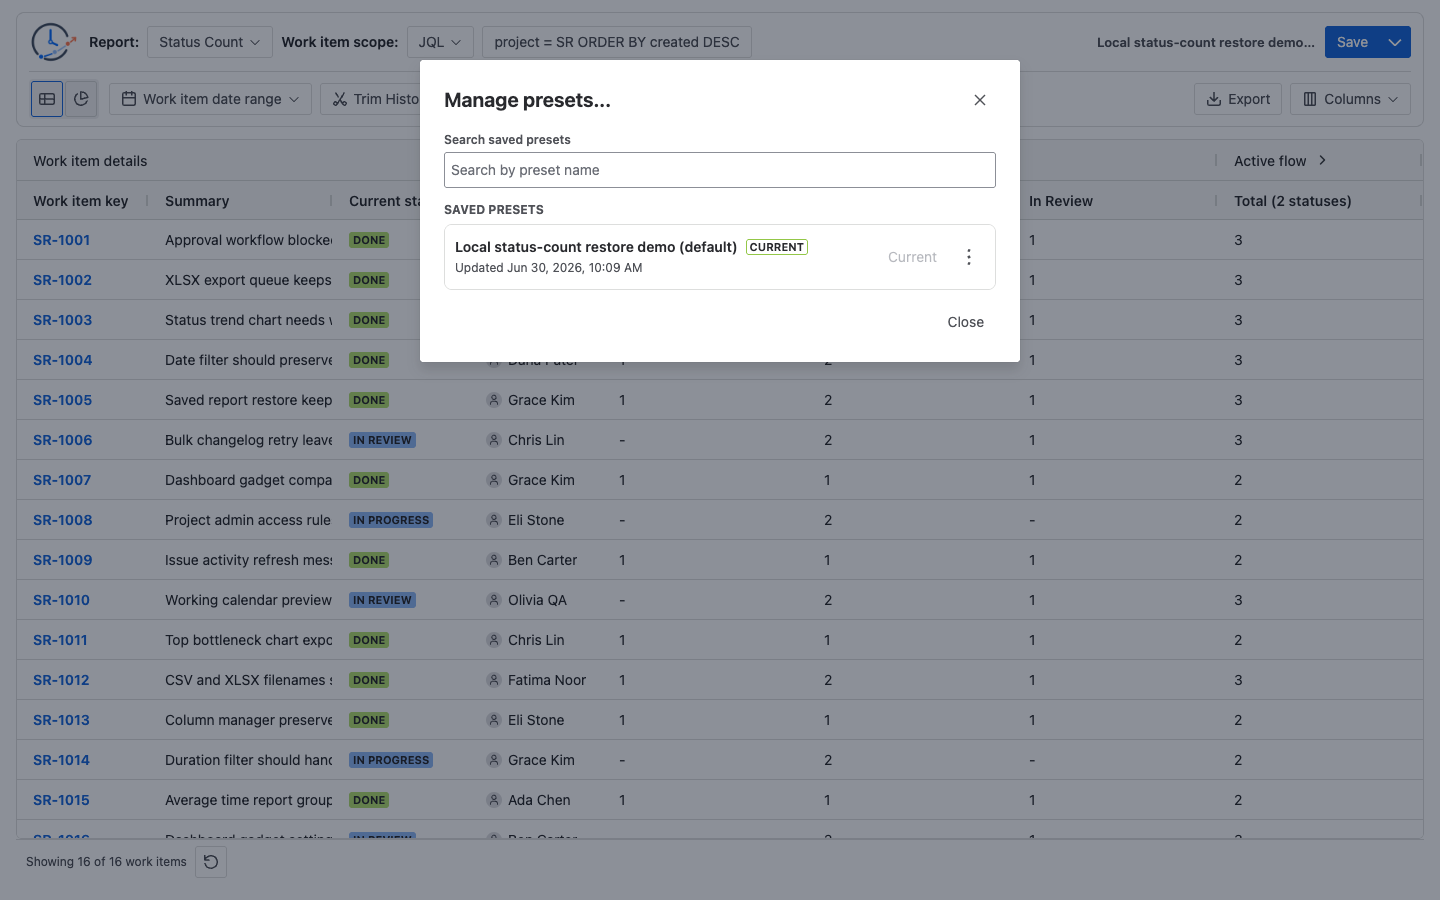This screenshot has height=900, width=1440.
Task: Open work item SR-1012
Action: pyautogui.click(x=61, y=680)
